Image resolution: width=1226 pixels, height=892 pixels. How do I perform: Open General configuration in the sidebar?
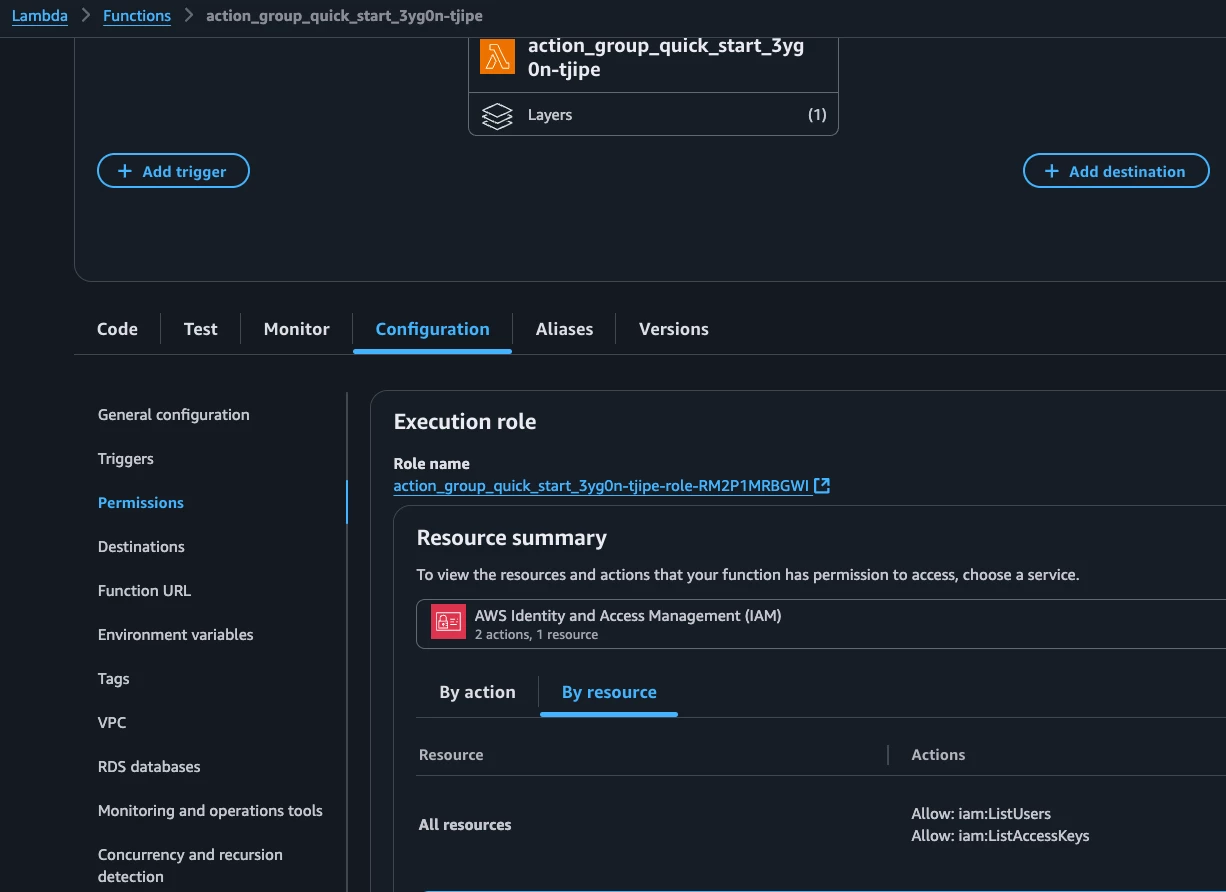174,415
